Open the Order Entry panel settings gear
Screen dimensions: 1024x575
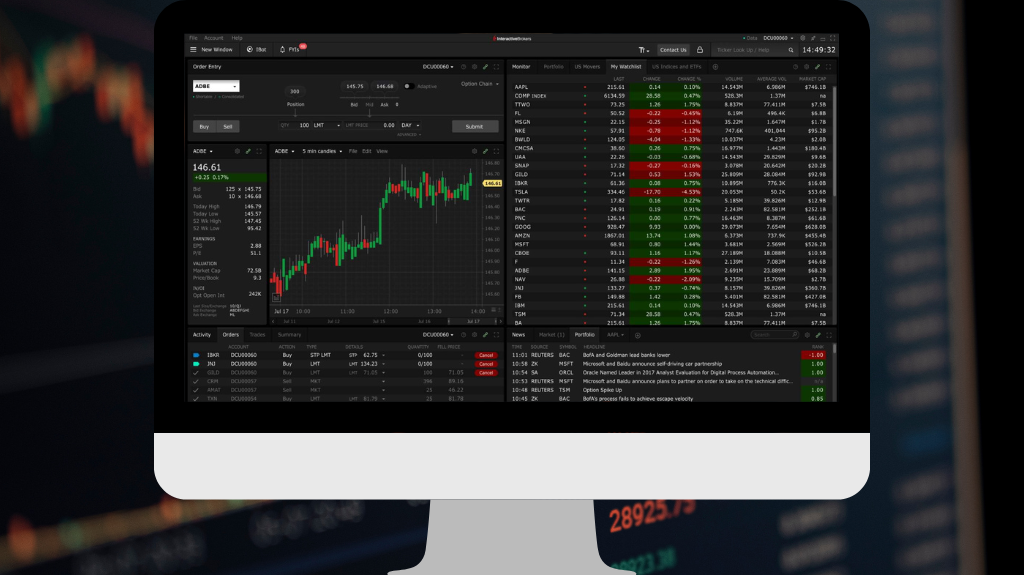(x=475, y=67)
